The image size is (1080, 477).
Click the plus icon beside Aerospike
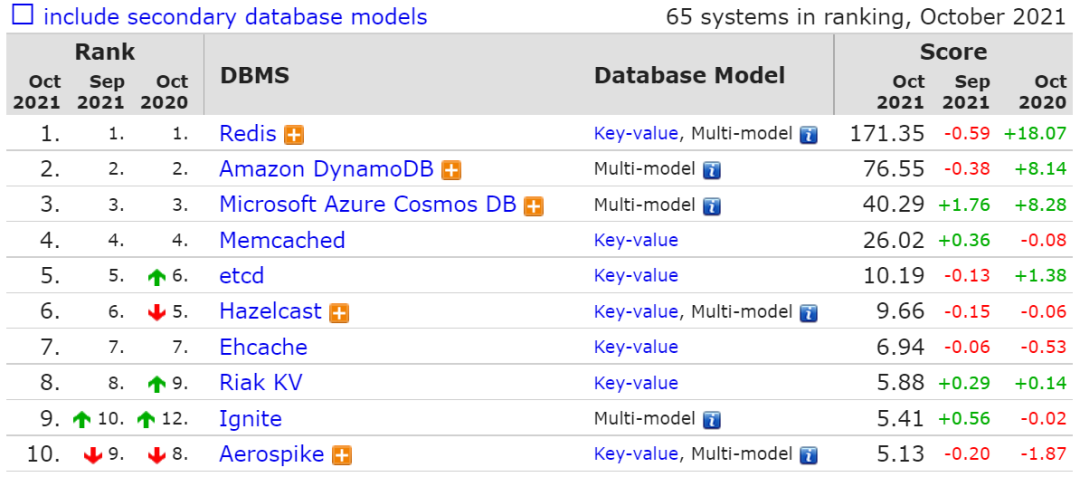pyautogui.click(x=342, y=455)
